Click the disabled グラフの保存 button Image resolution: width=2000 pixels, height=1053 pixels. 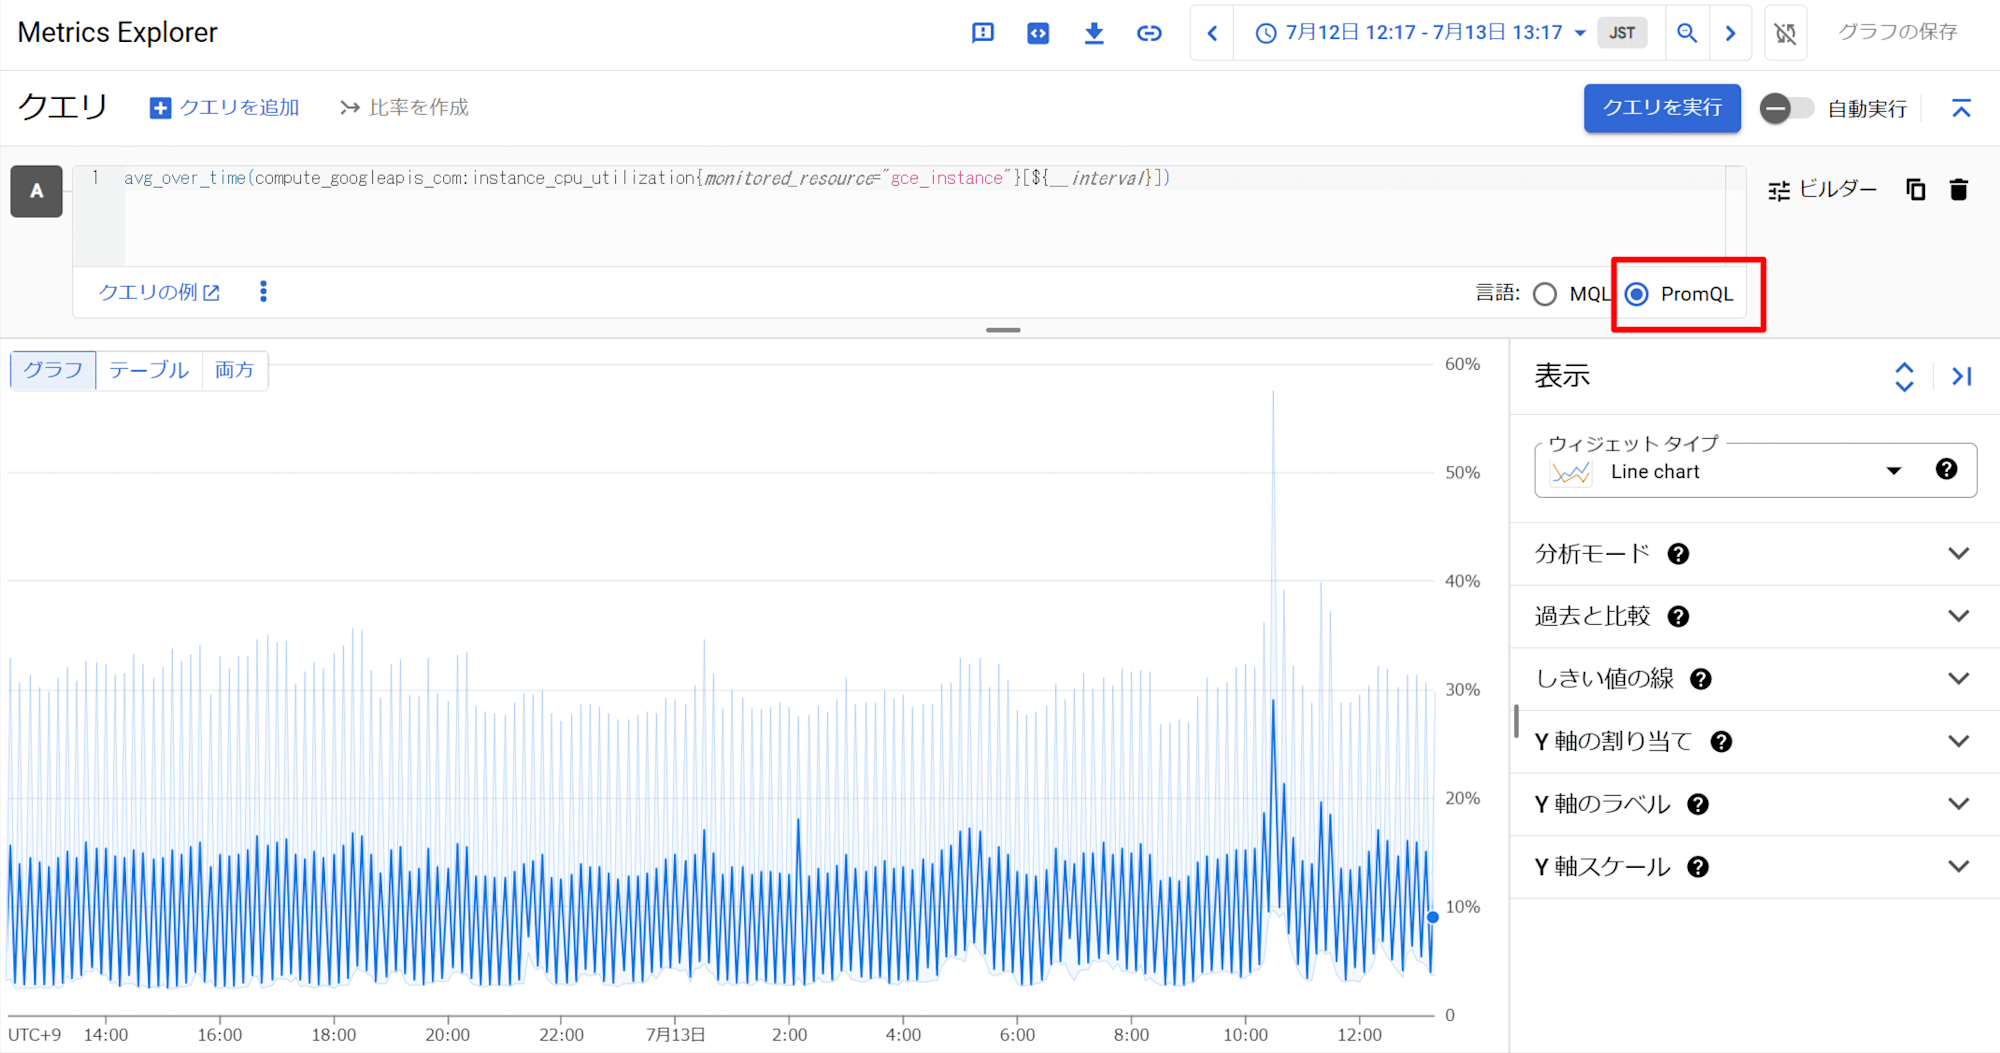(1897, 32)
